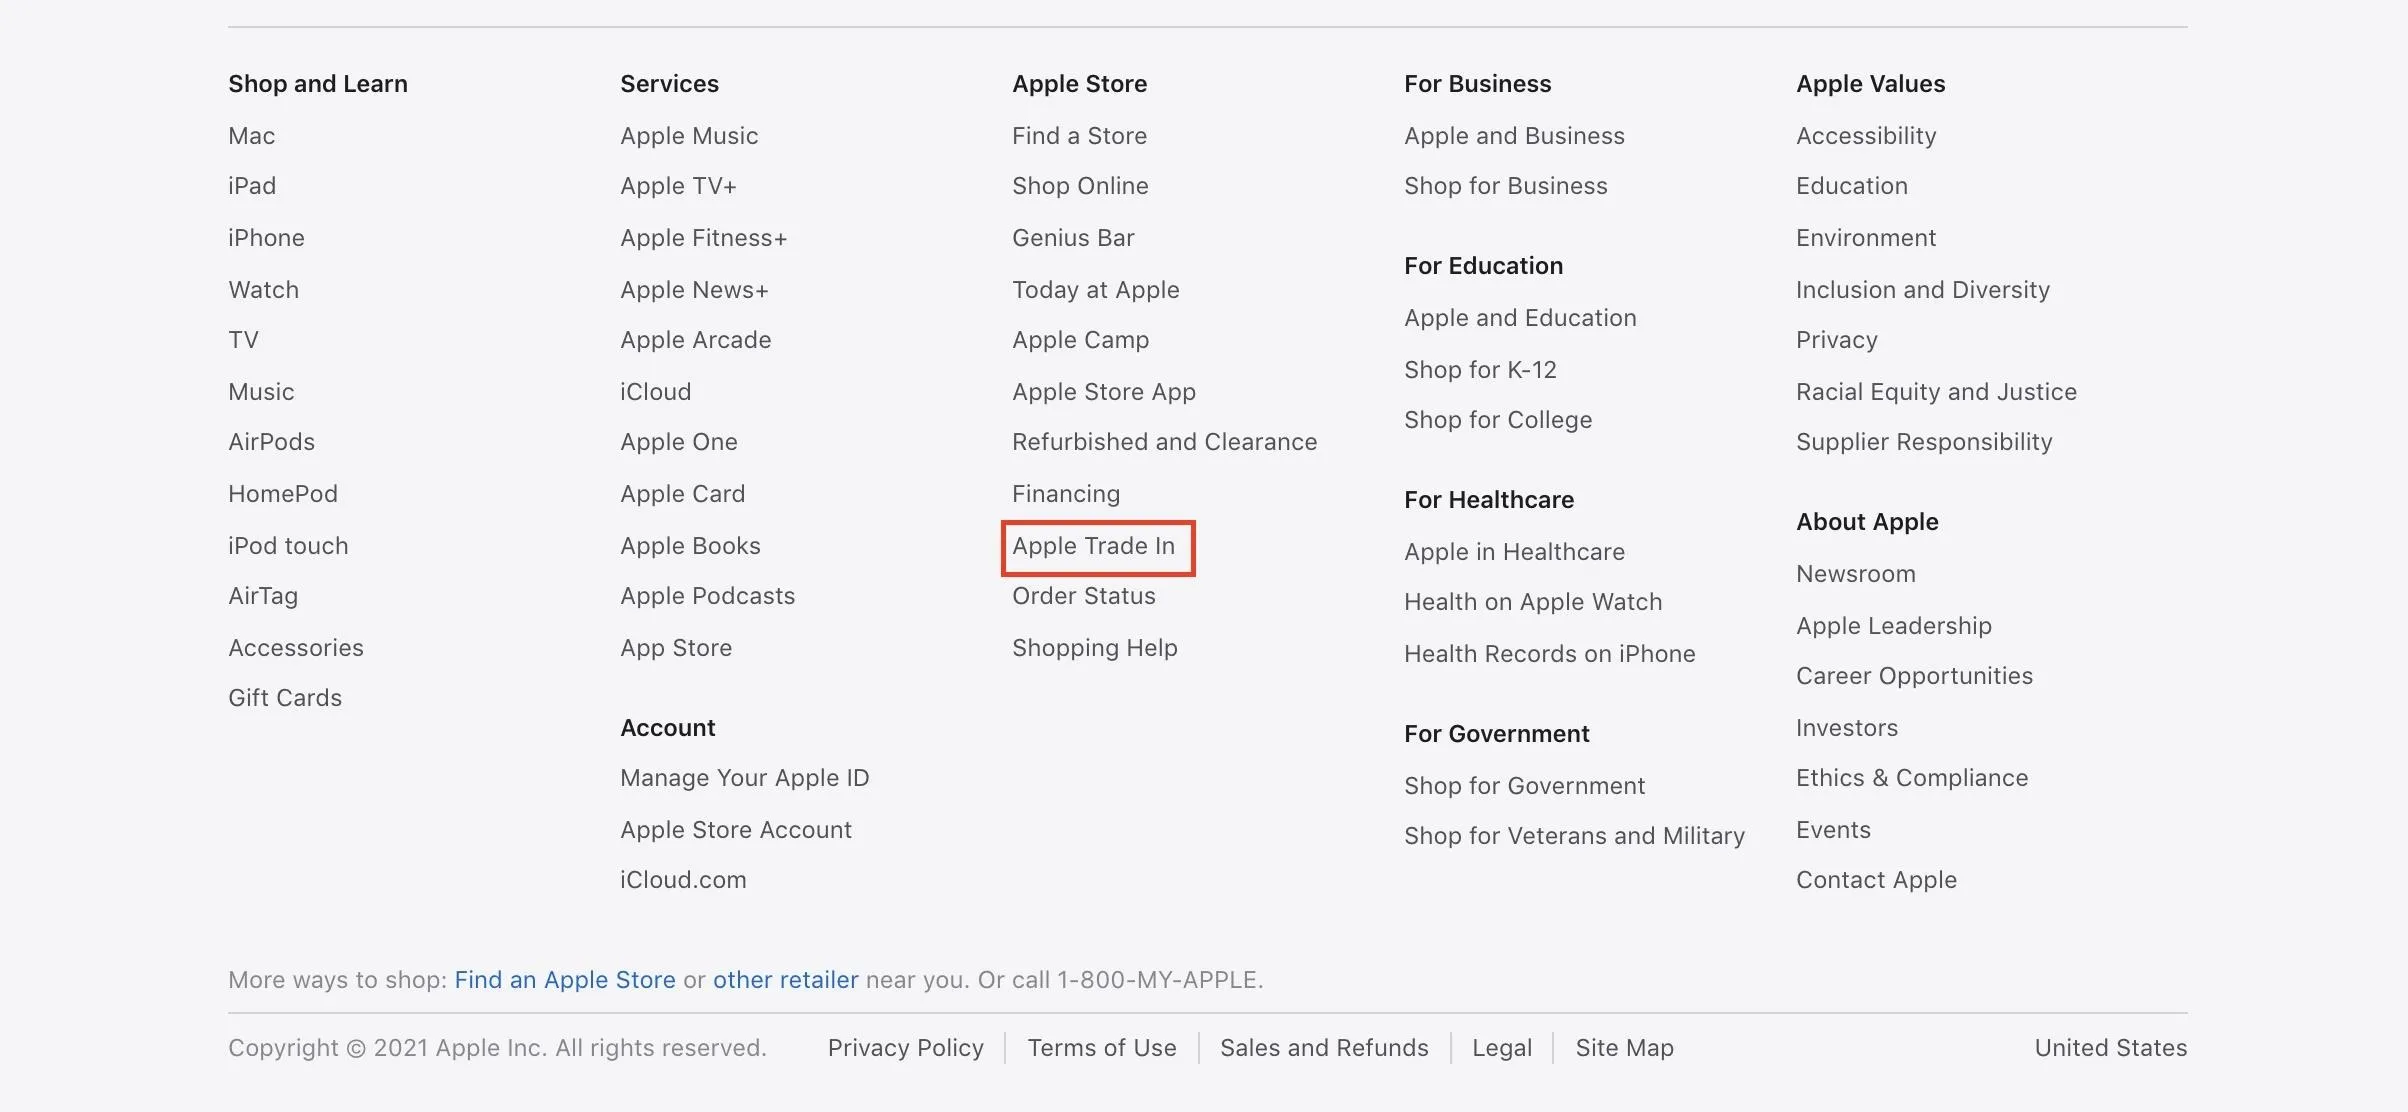Click Manage Your Apple ID
Screen dimensions: 2408x1112
coord(745,778)
